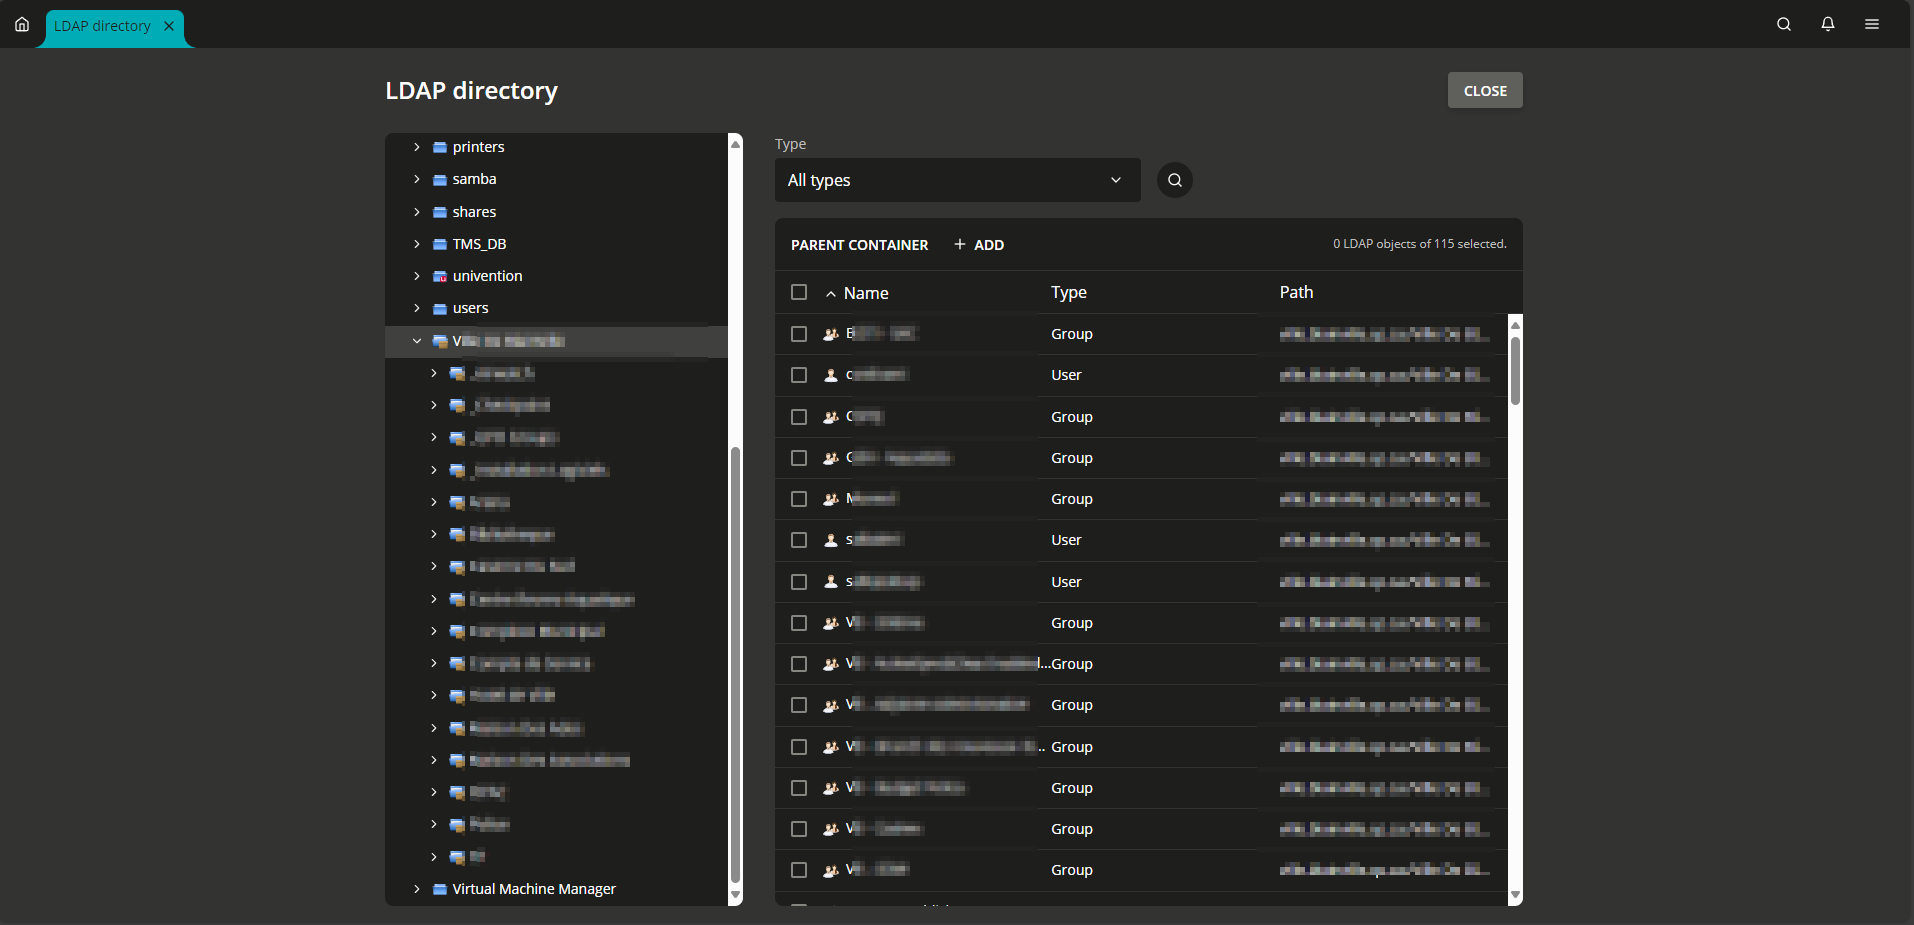
Task: Open the Type dropdown showing All types
Action: pos(958,180)
